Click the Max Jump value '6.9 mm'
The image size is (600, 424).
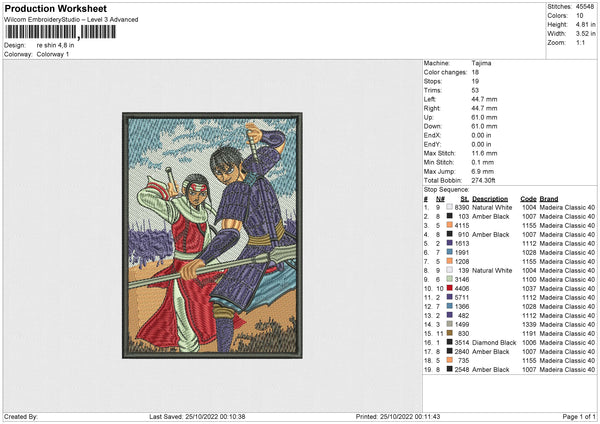click(x=483, y=171)
